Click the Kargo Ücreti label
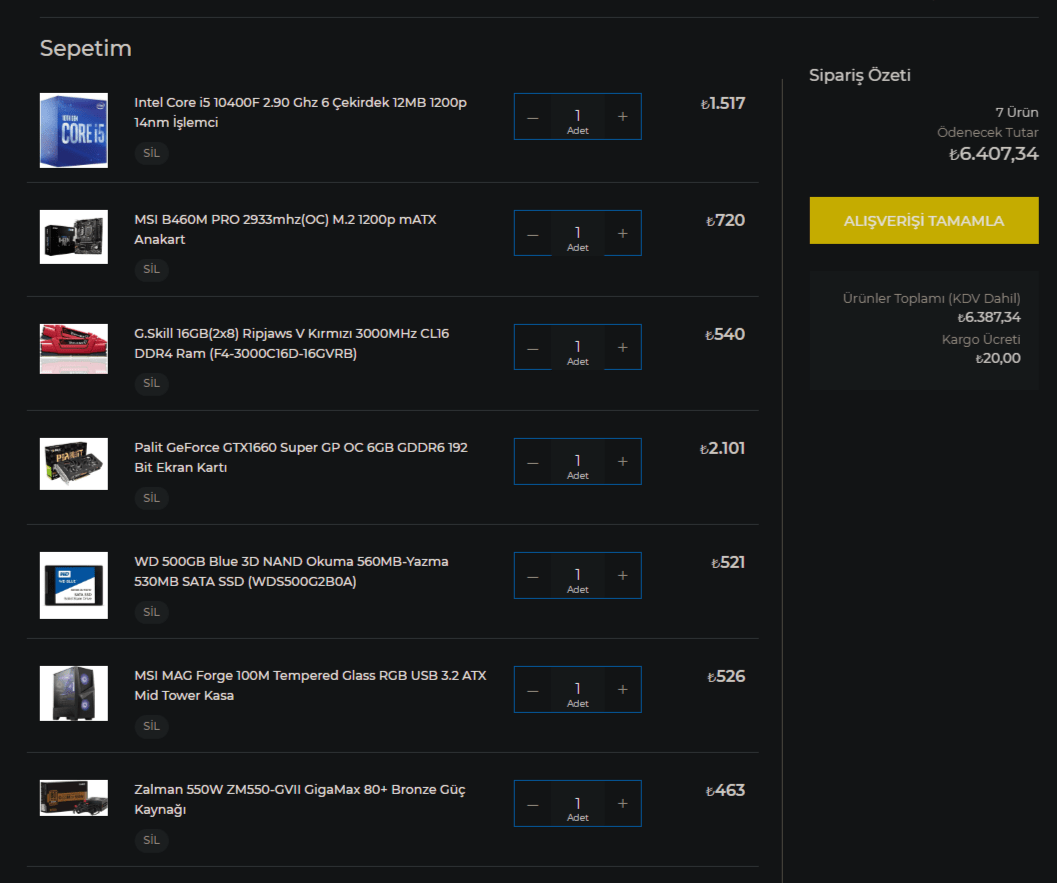1057x883 pixels. pos(981,339)
